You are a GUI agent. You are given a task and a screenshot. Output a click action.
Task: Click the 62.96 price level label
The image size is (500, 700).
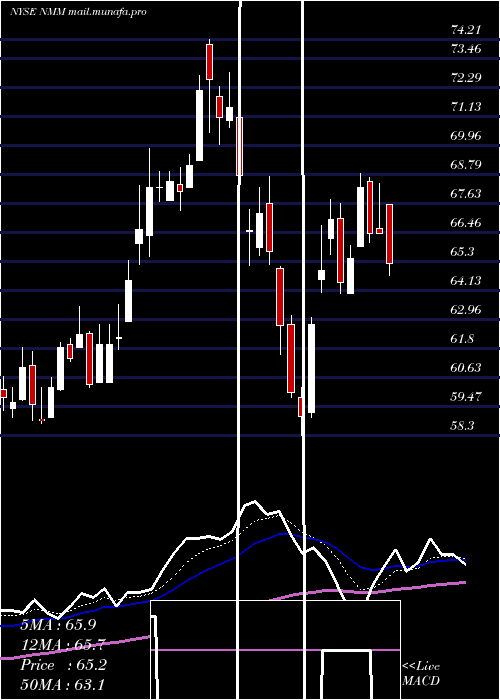(466, 309)
